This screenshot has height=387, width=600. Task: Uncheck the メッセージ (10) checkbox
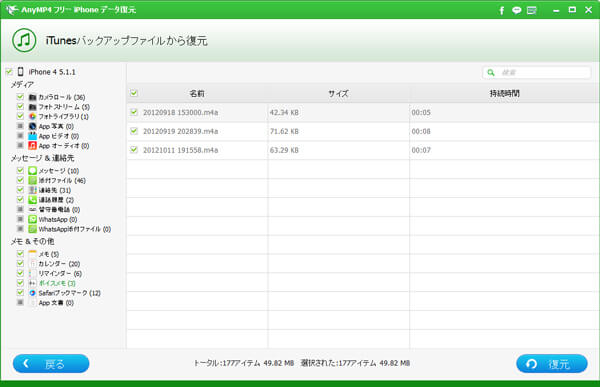click(x=20, y=170)
